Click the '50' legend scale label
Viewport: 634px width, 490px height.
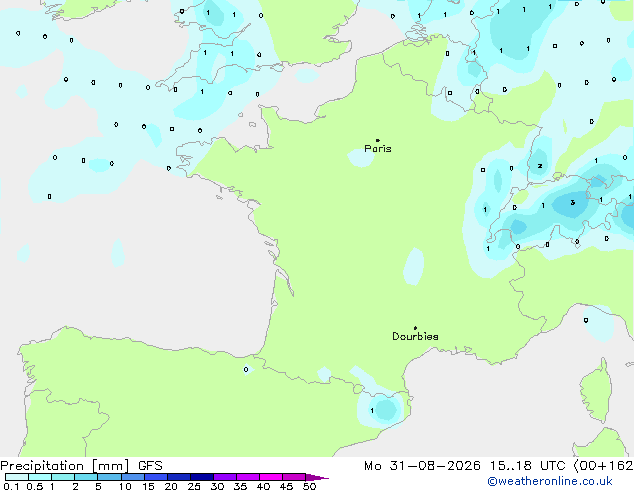(x=309, y=486)
